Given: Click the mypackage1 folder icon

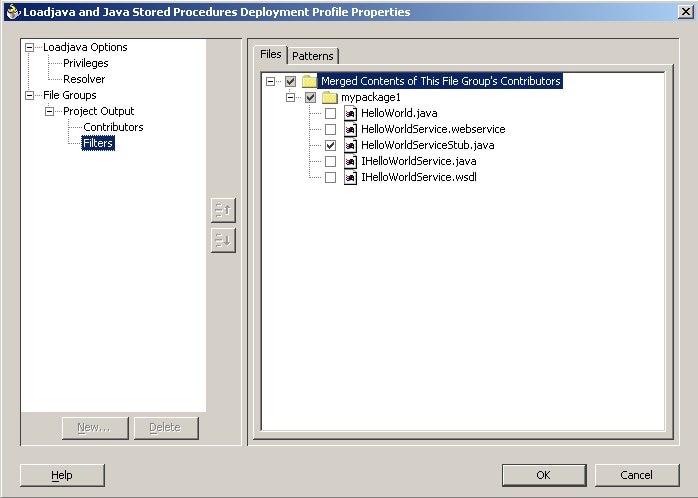Looking at the screenshot, I should (330, 97).
